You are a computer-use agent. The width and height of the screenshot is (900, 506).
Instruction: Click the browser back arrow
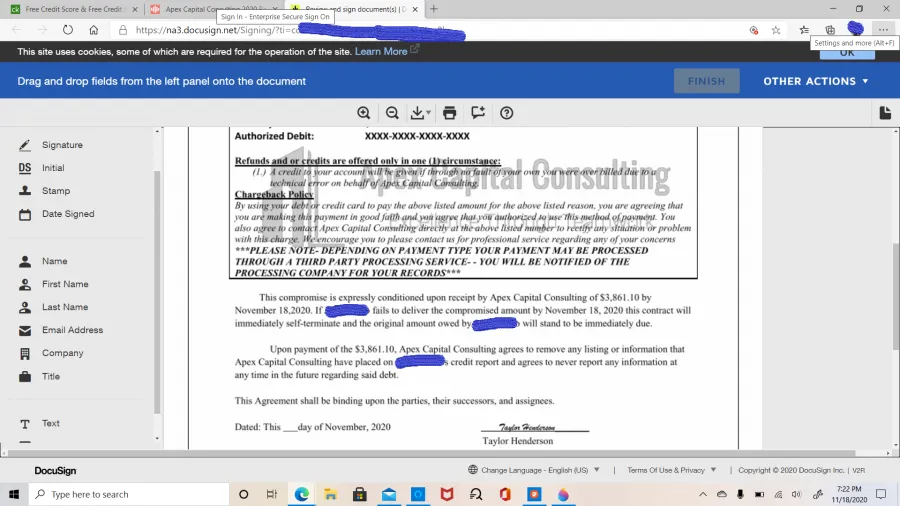(17, 30)
